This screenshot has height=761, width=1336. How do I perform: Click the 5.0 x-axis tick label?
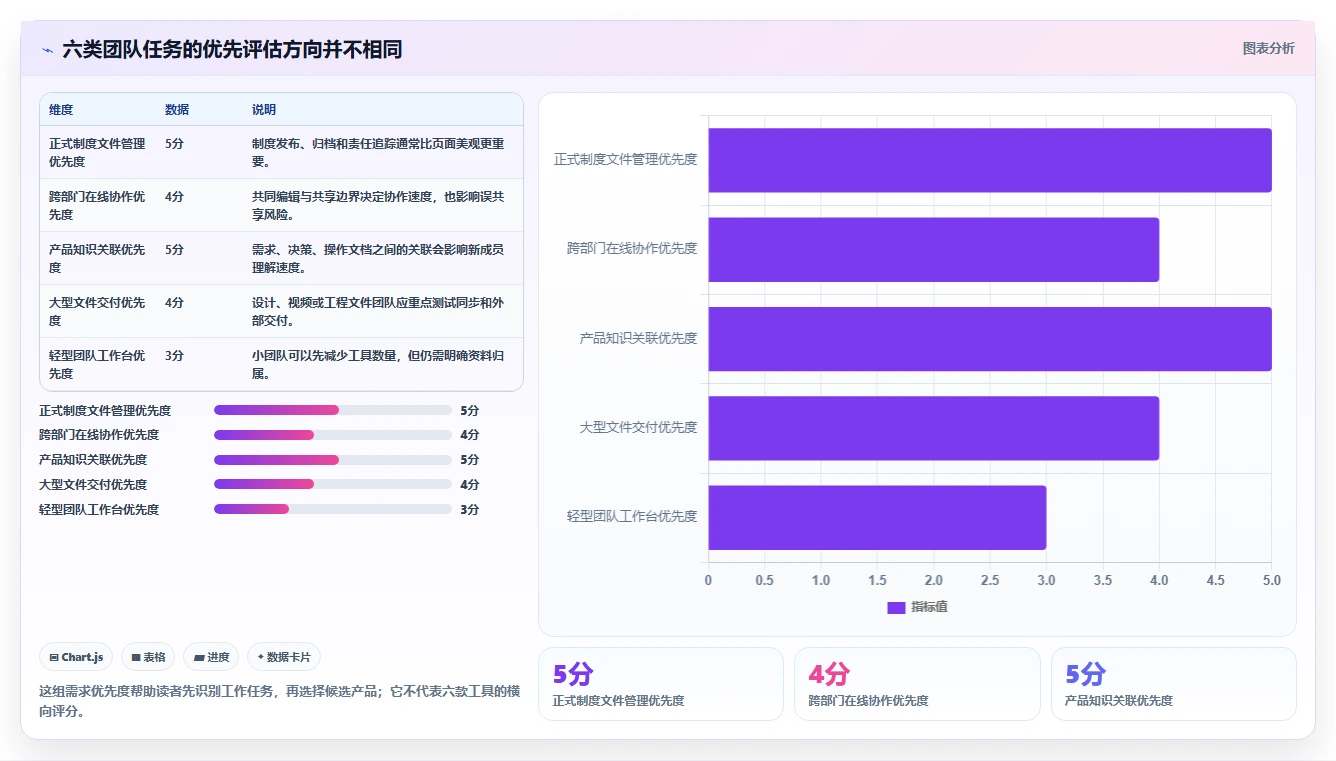click(x=1272, y=580)
